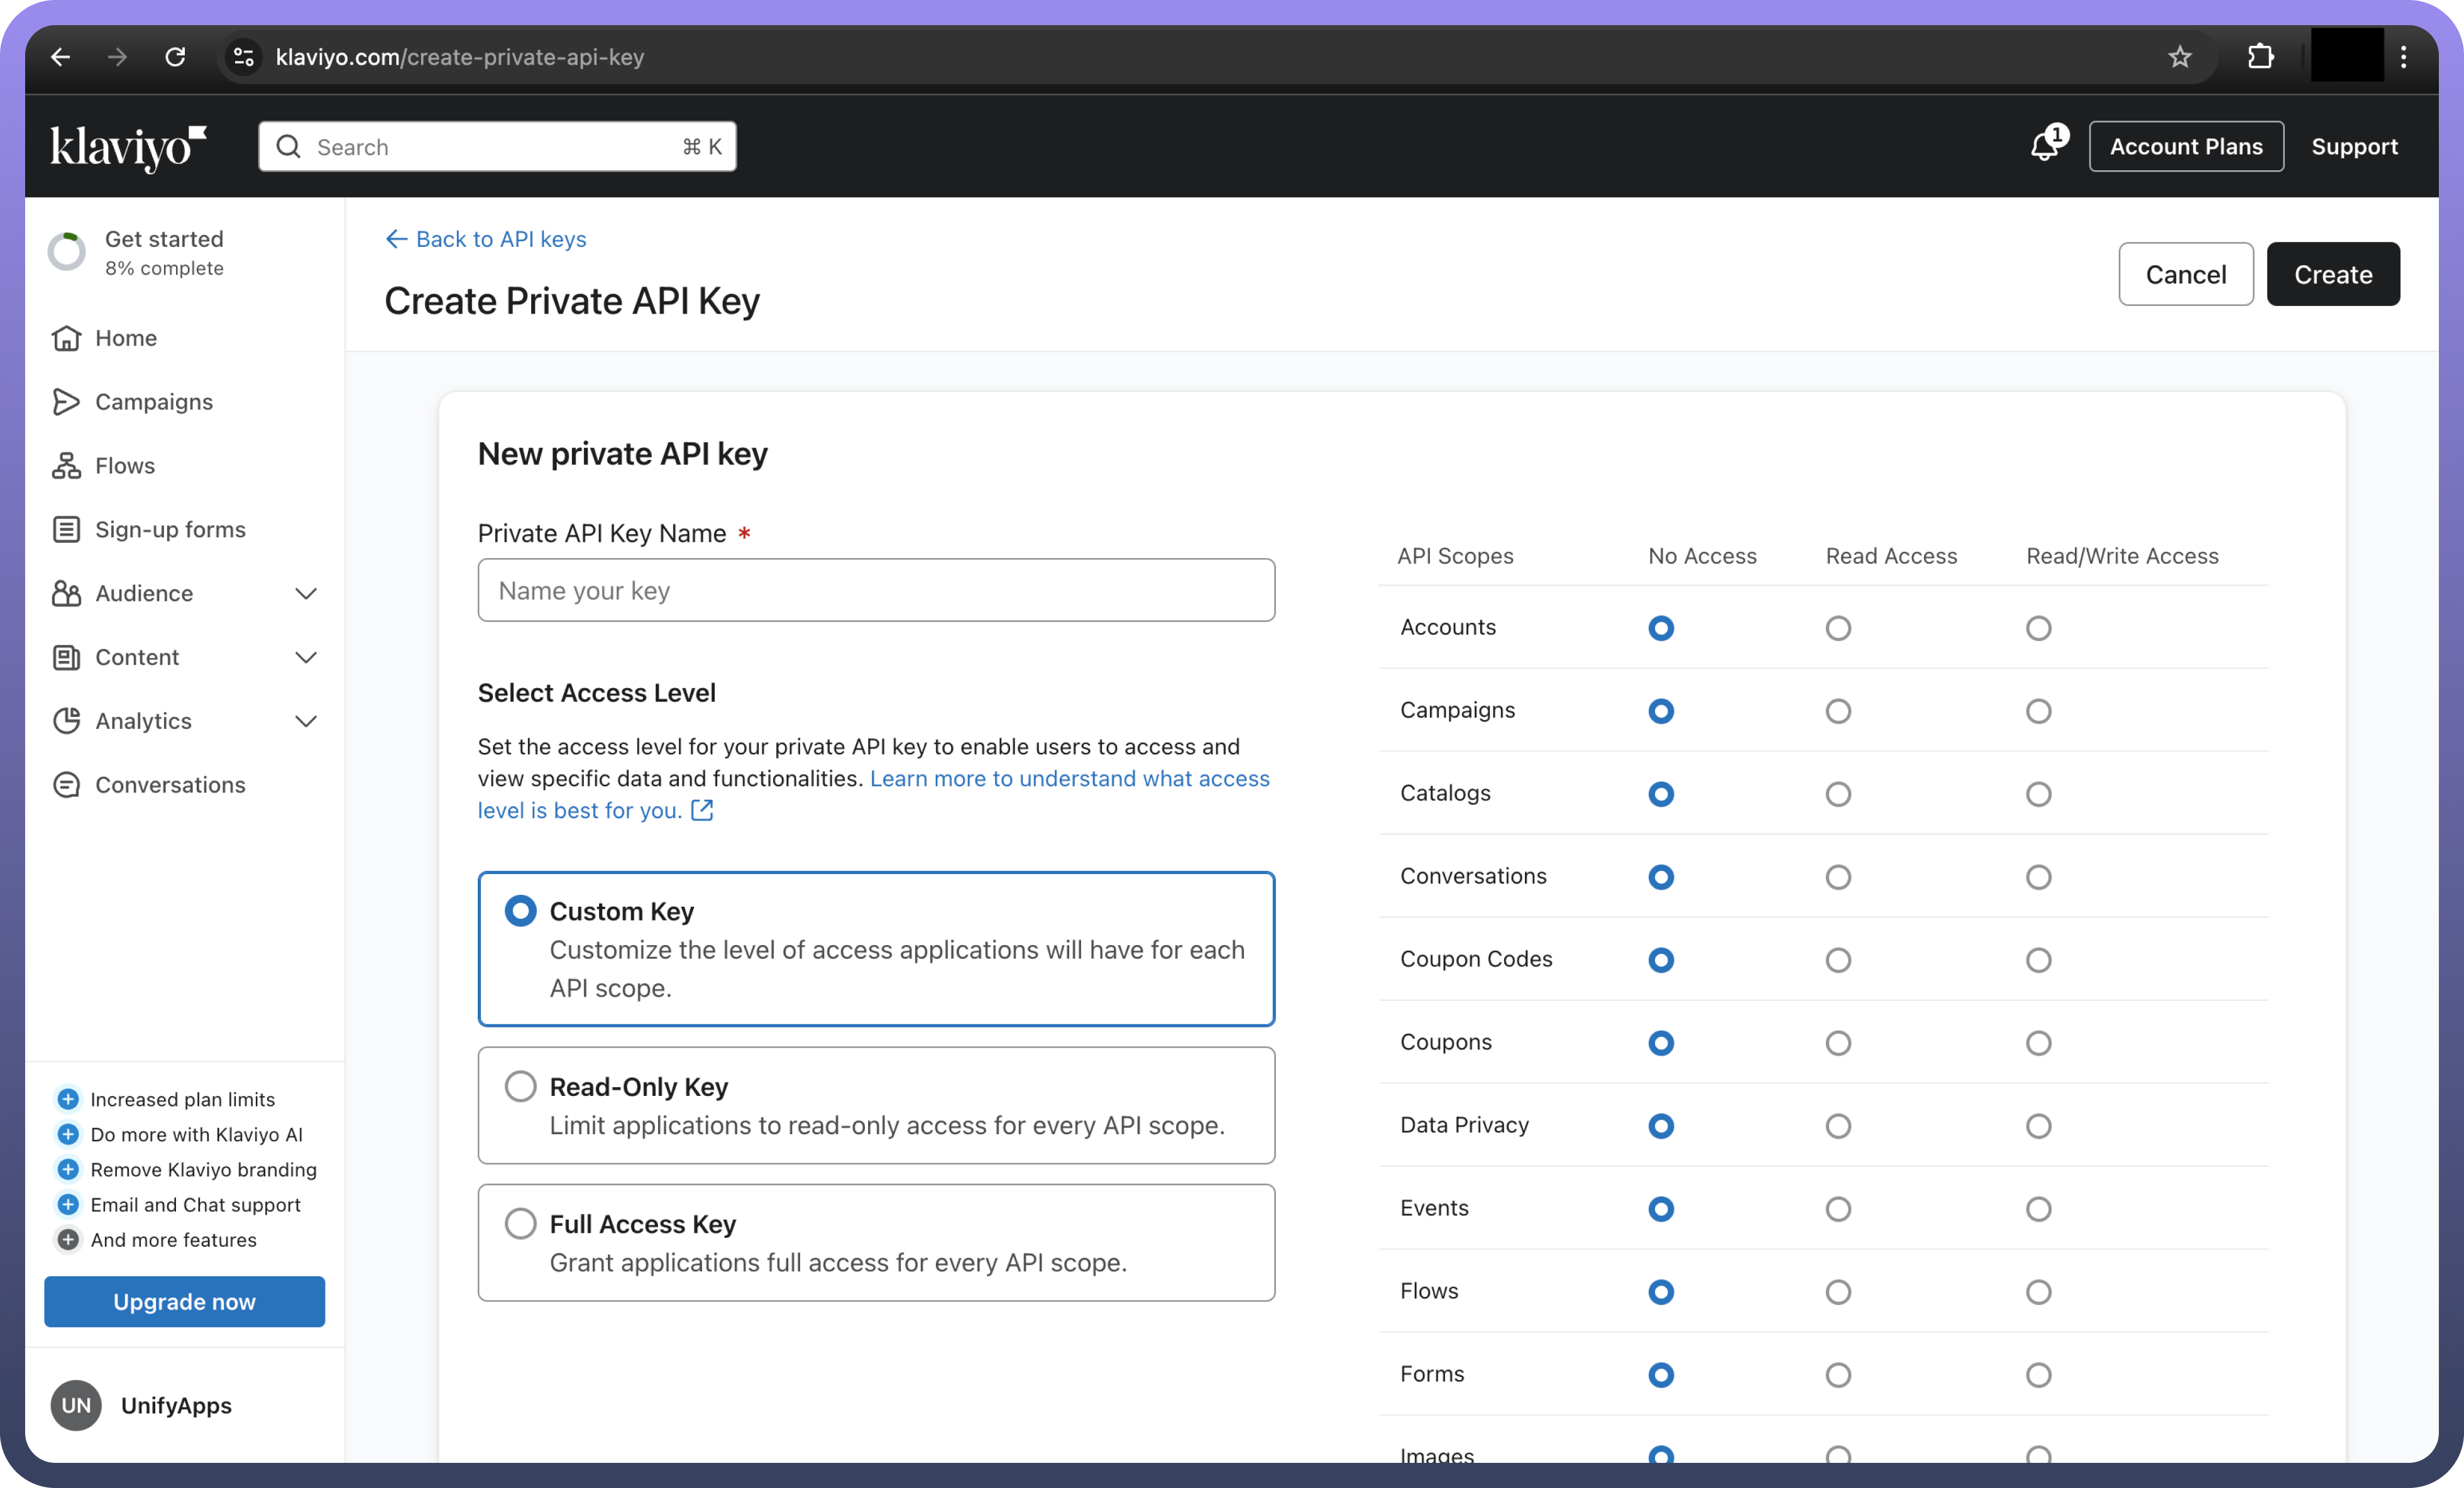The image size is (2464, 1488).
Task: Set Accounts scope to Read Access
Action: [1838, 628]
